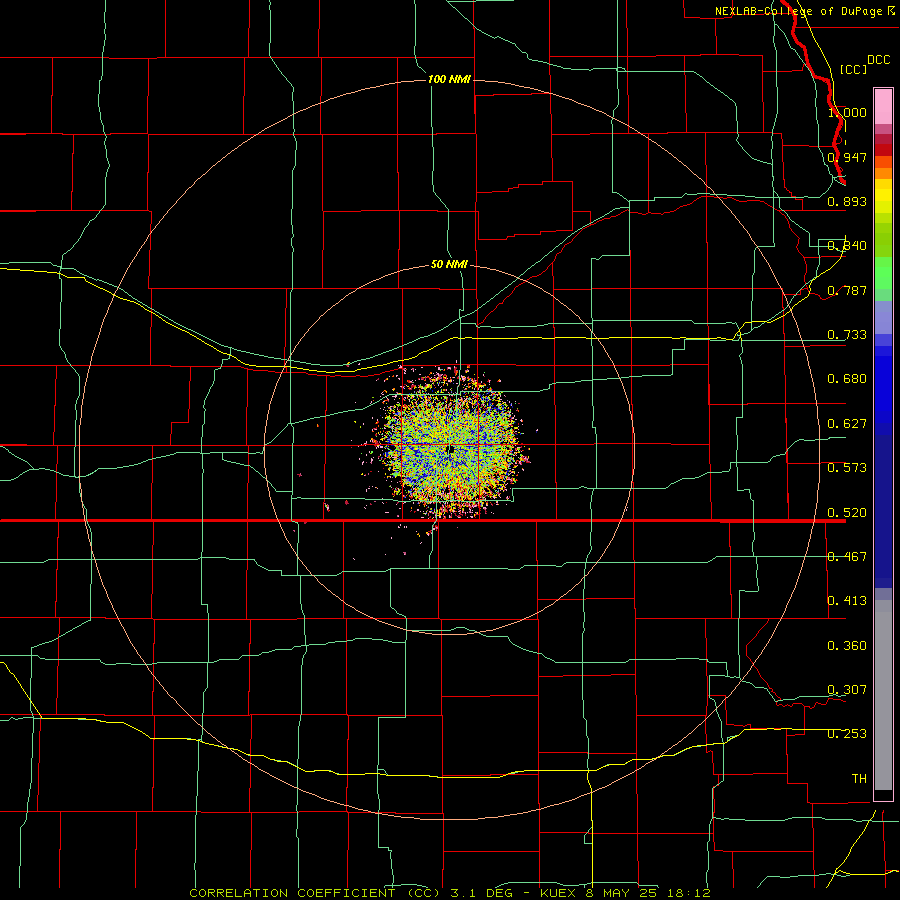Click the 0.840 legend value
Viewport: 900px width, 900px height.
[x=847, y=246]
